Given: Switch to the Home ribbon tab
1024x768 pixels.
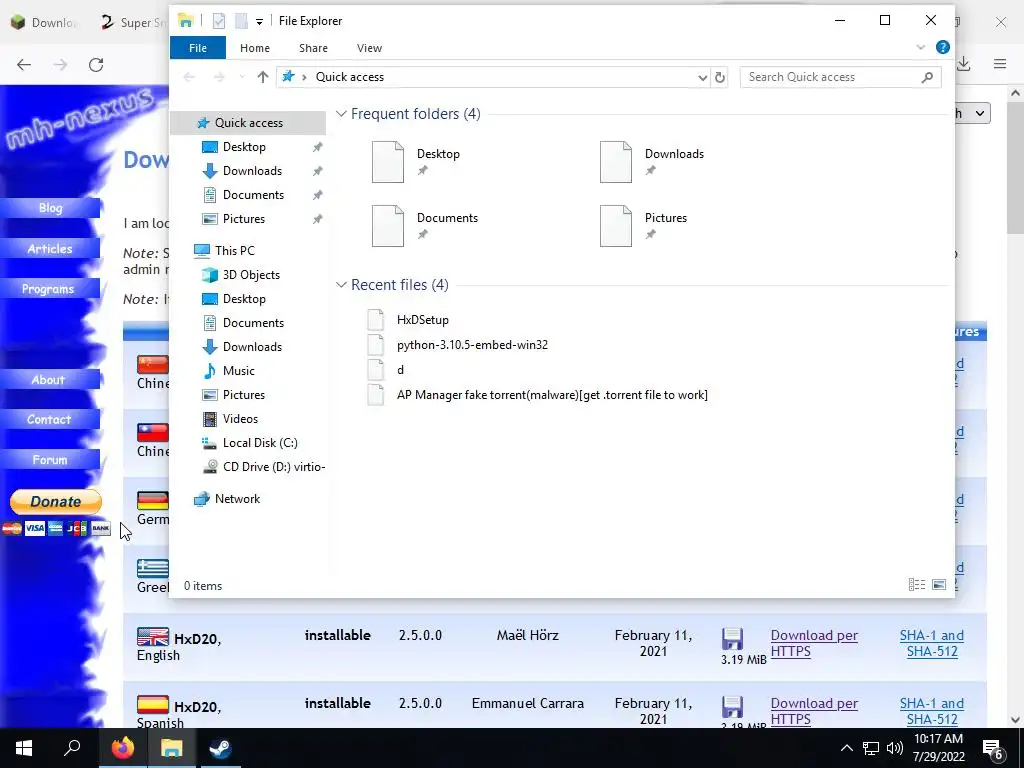Looking at the screenshot, I should [255, 48].
